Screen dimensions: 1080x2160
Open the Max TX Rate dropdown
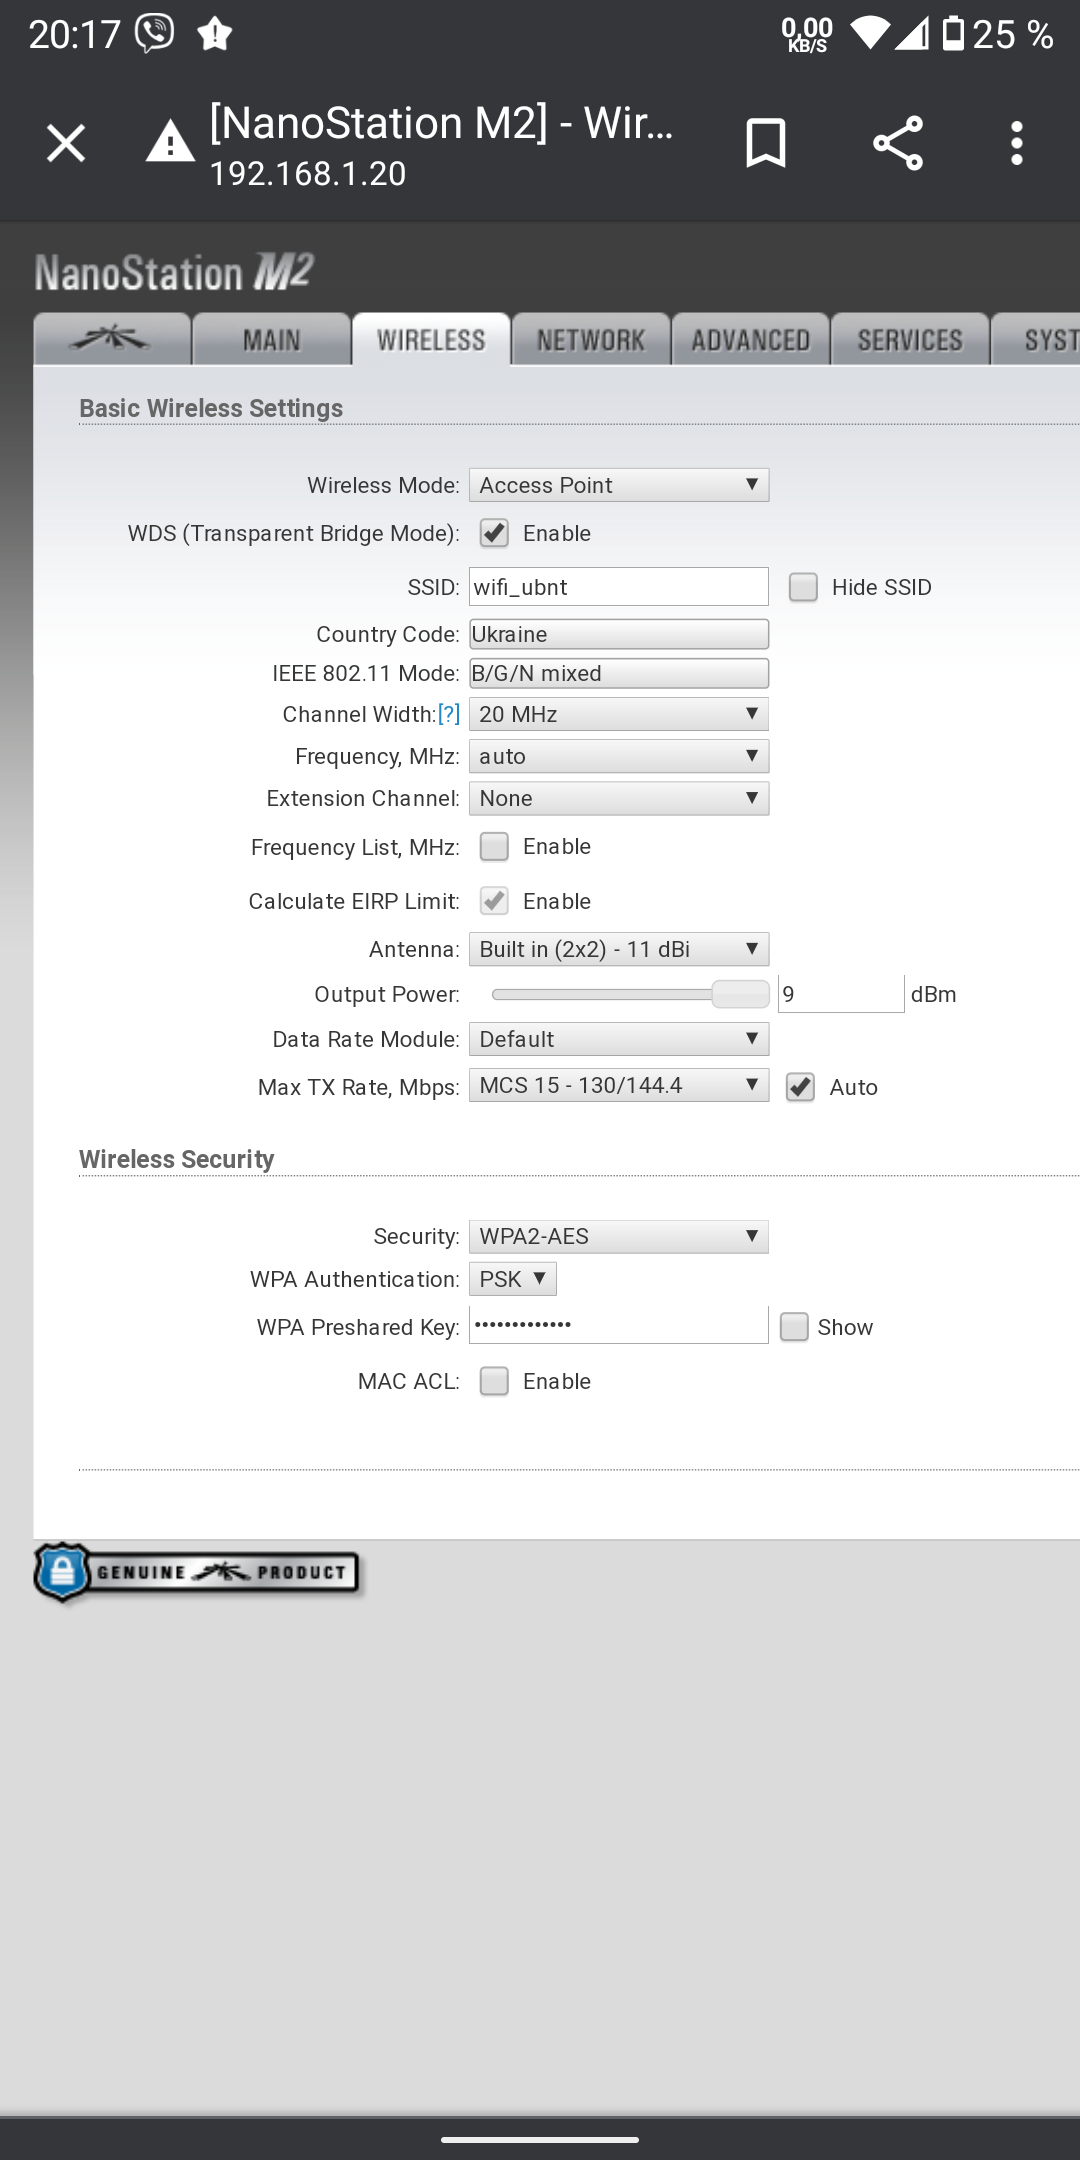click(619, 1085)
